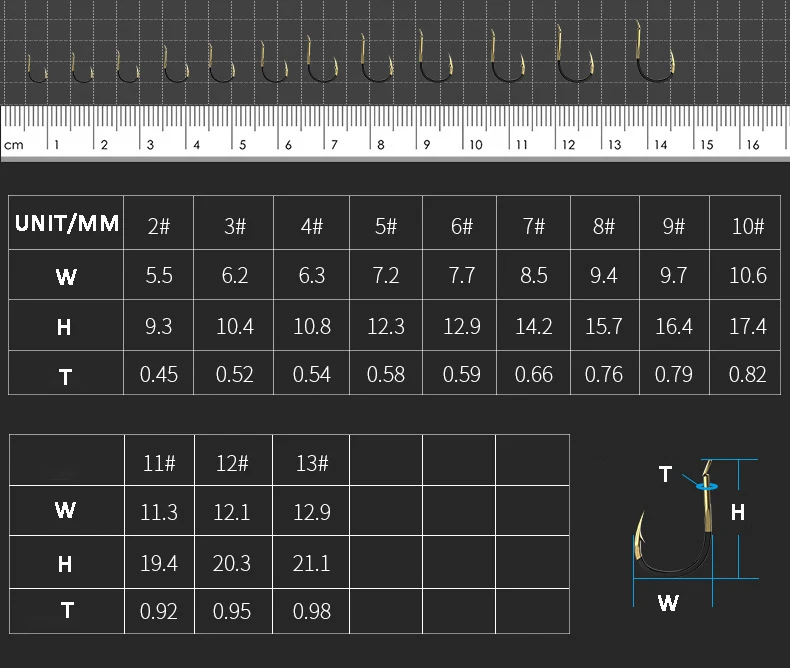The width and height of the screenshot is (790, 668).
Task: Click W width value 8.5 for 7#
Action: [x=534, y=276]
